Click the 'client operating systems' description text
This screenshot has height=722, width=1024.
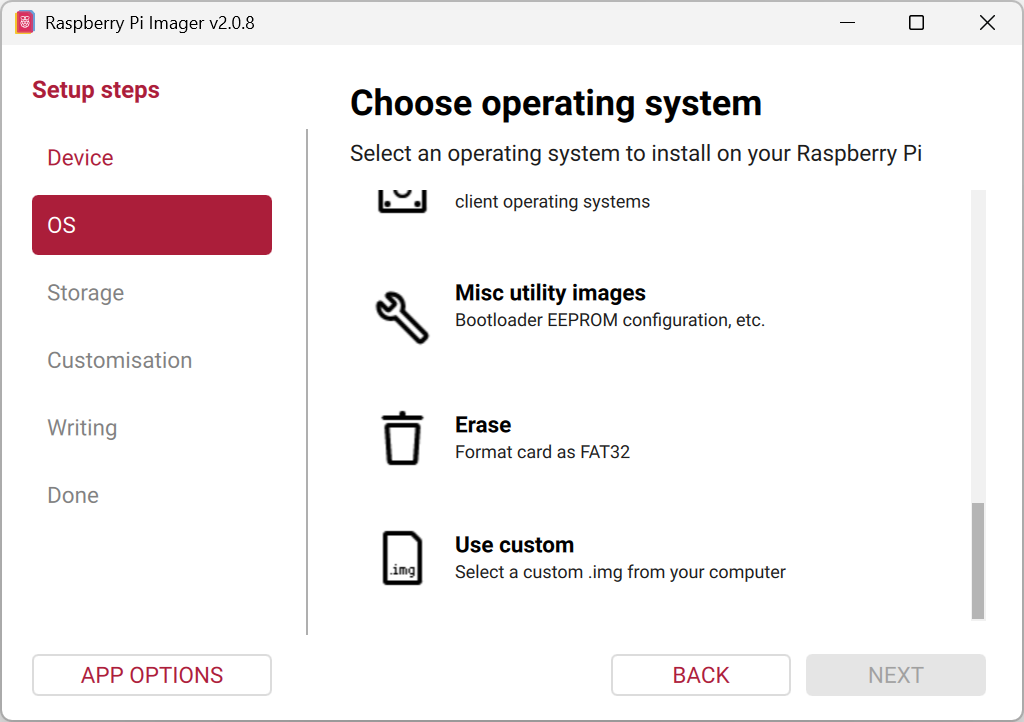pos(552,202)
